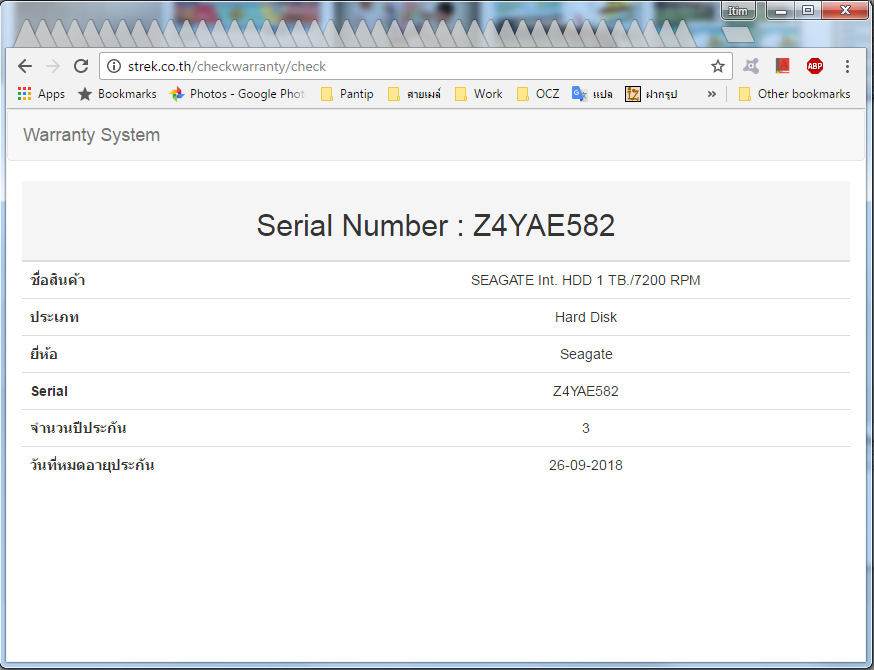Open the Other bookmarks folder
This screenshot has width=874, height=670.
coord(794,94)
